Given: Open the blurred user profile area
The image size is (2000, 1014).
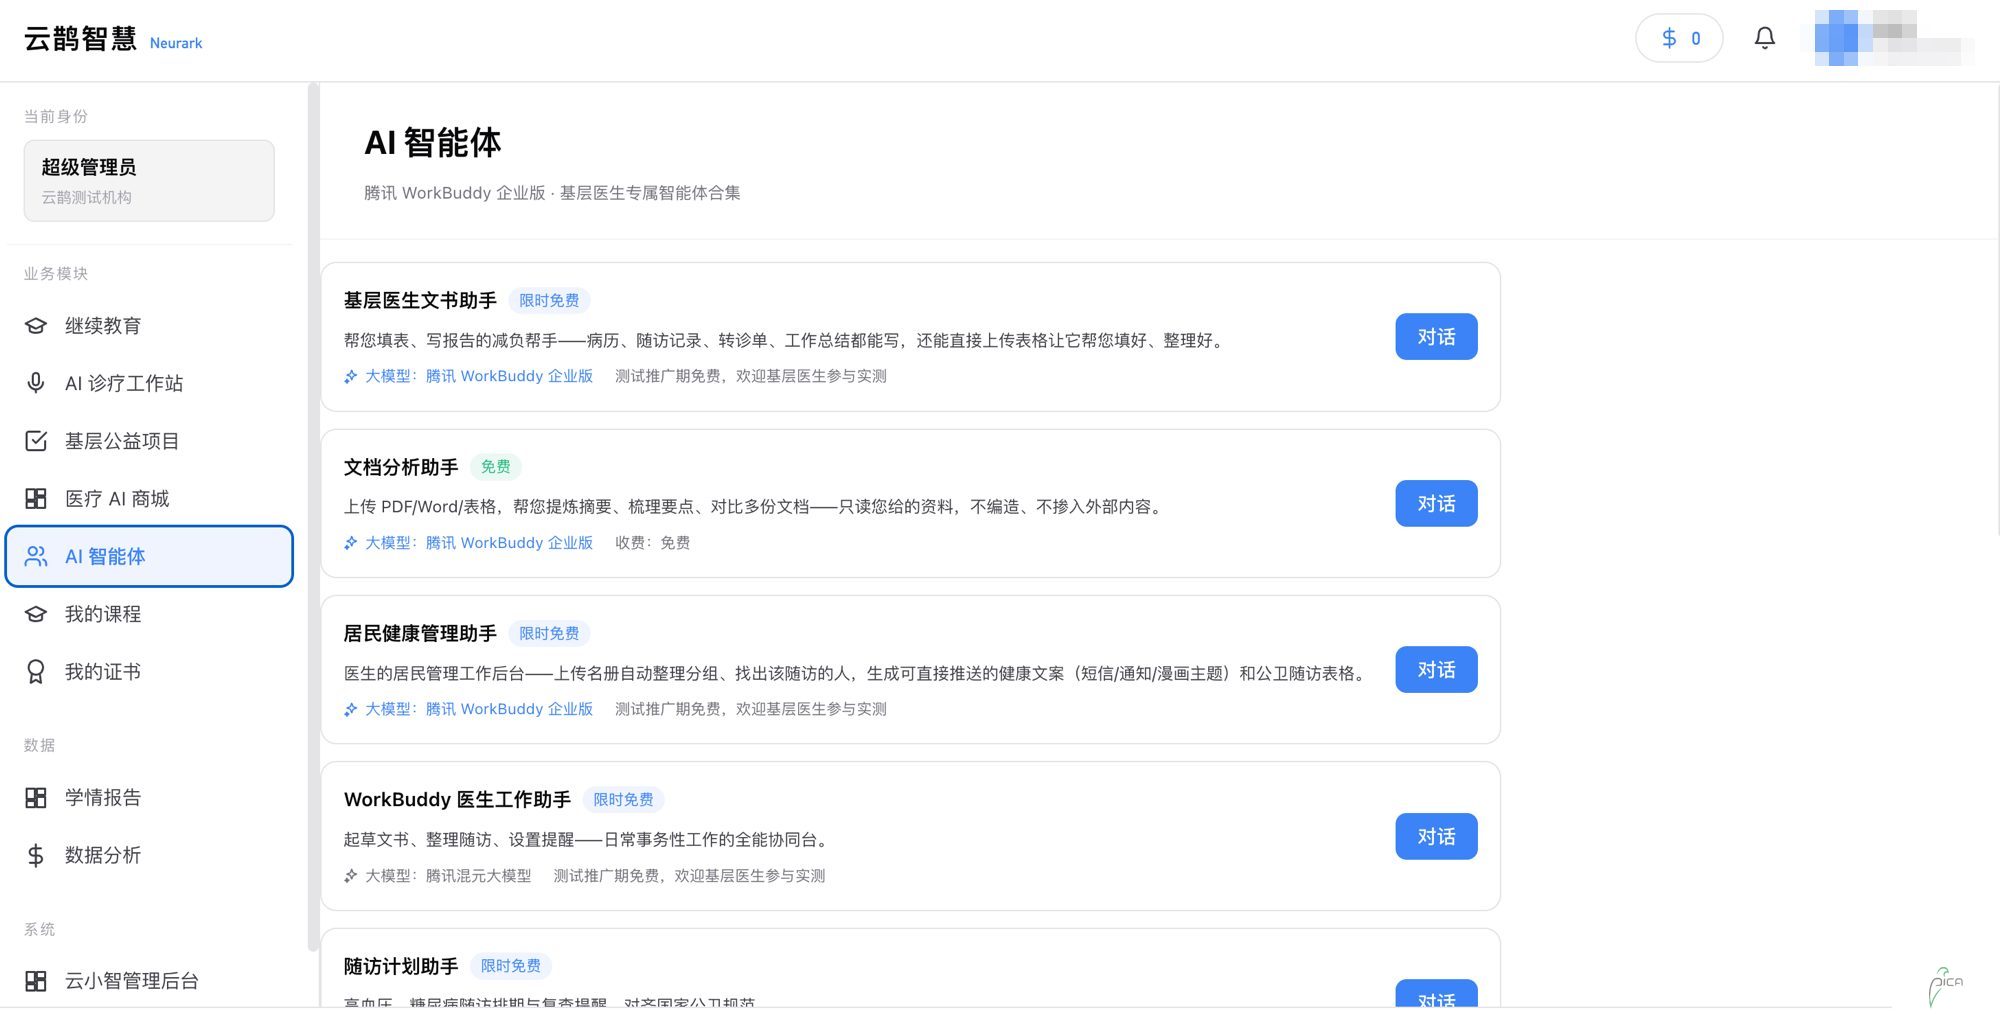Looking at the screenshot, I should 1893,38.
